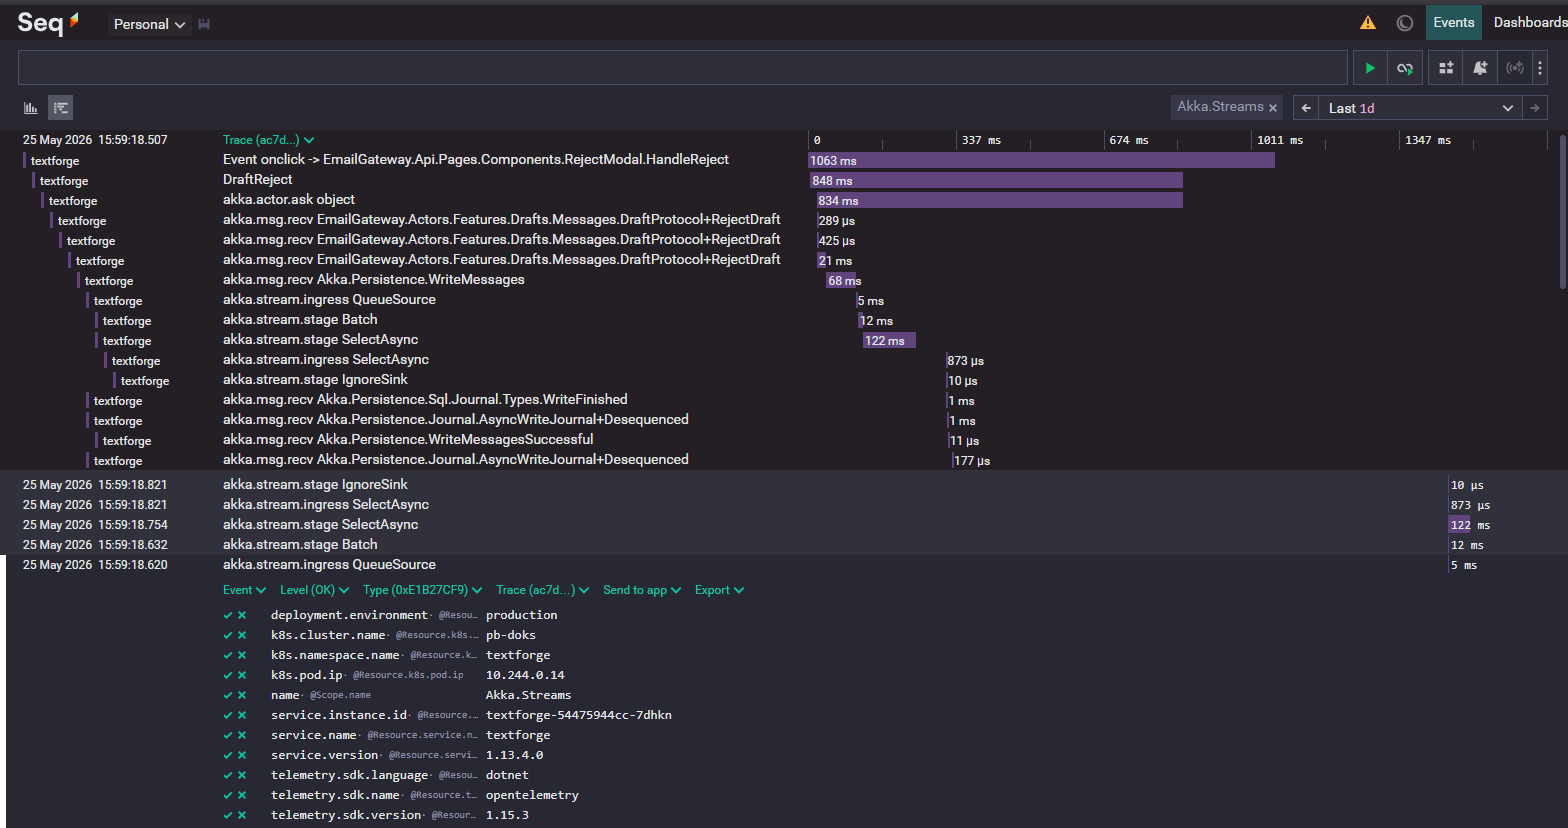Click checkmark to find k8s.namespace.name textforge

point(228,655)
